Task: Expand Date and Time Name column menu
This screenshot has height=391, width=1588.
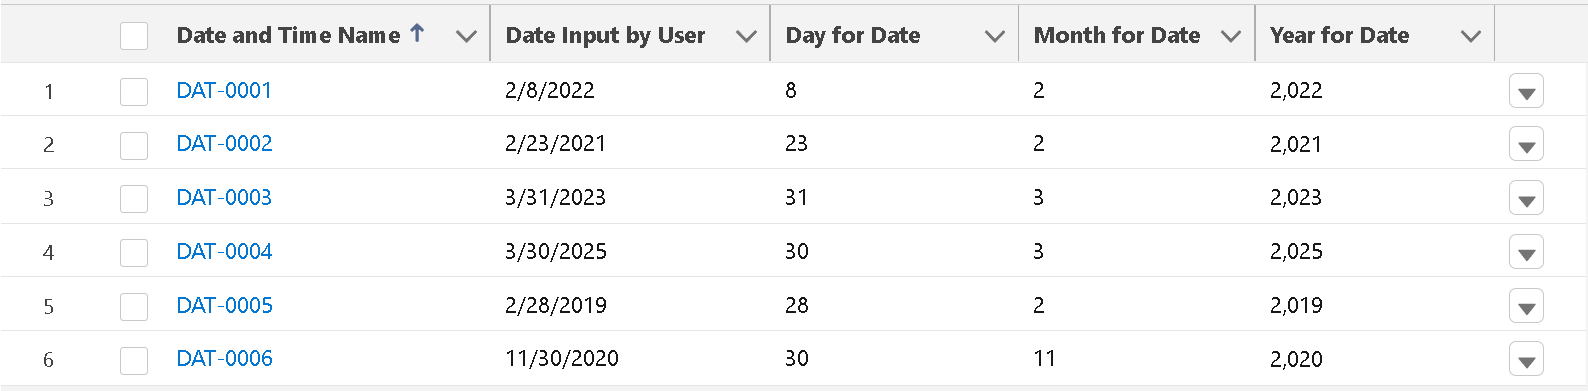Action: pyautogui.click(x=466, y=36)
